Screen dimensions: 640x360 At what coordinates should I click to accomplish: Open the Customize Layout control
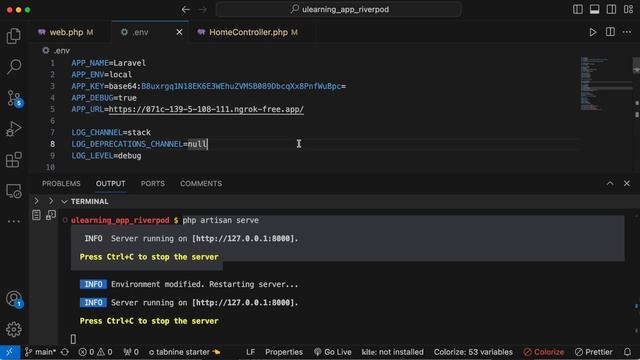(628, 9)
